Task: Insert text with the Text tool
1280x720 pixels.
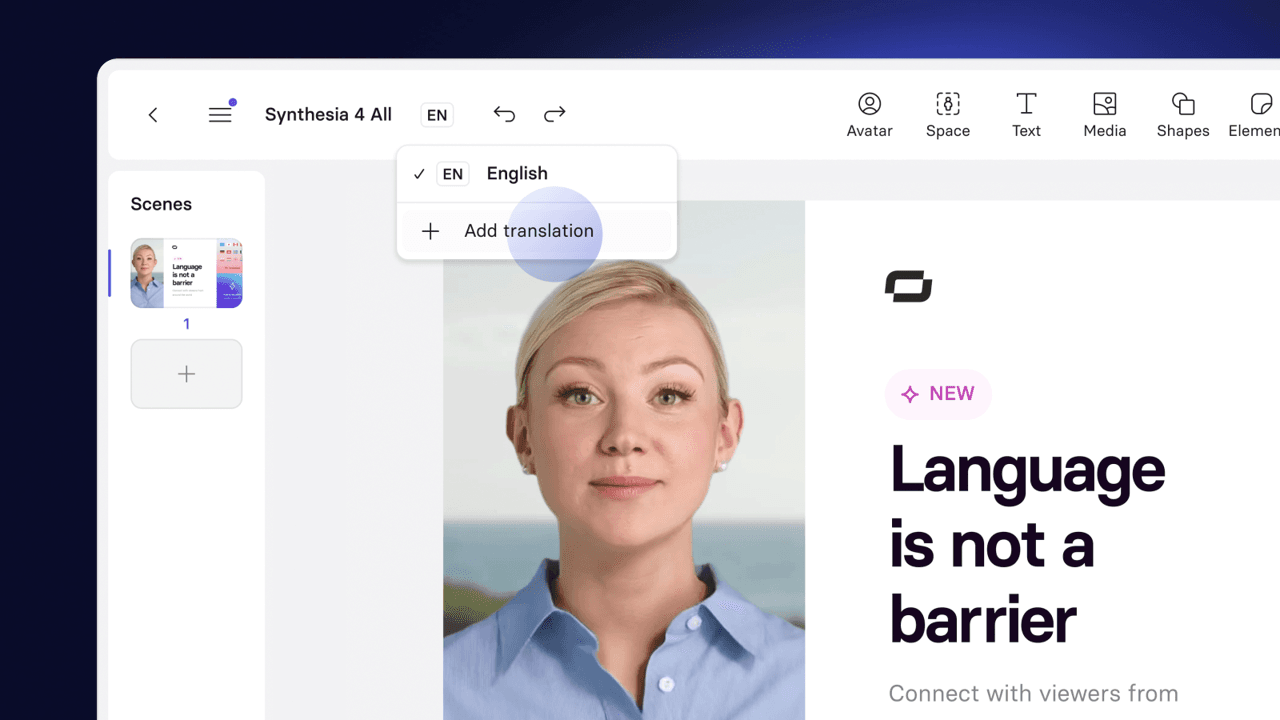Action: (1026, 114)
